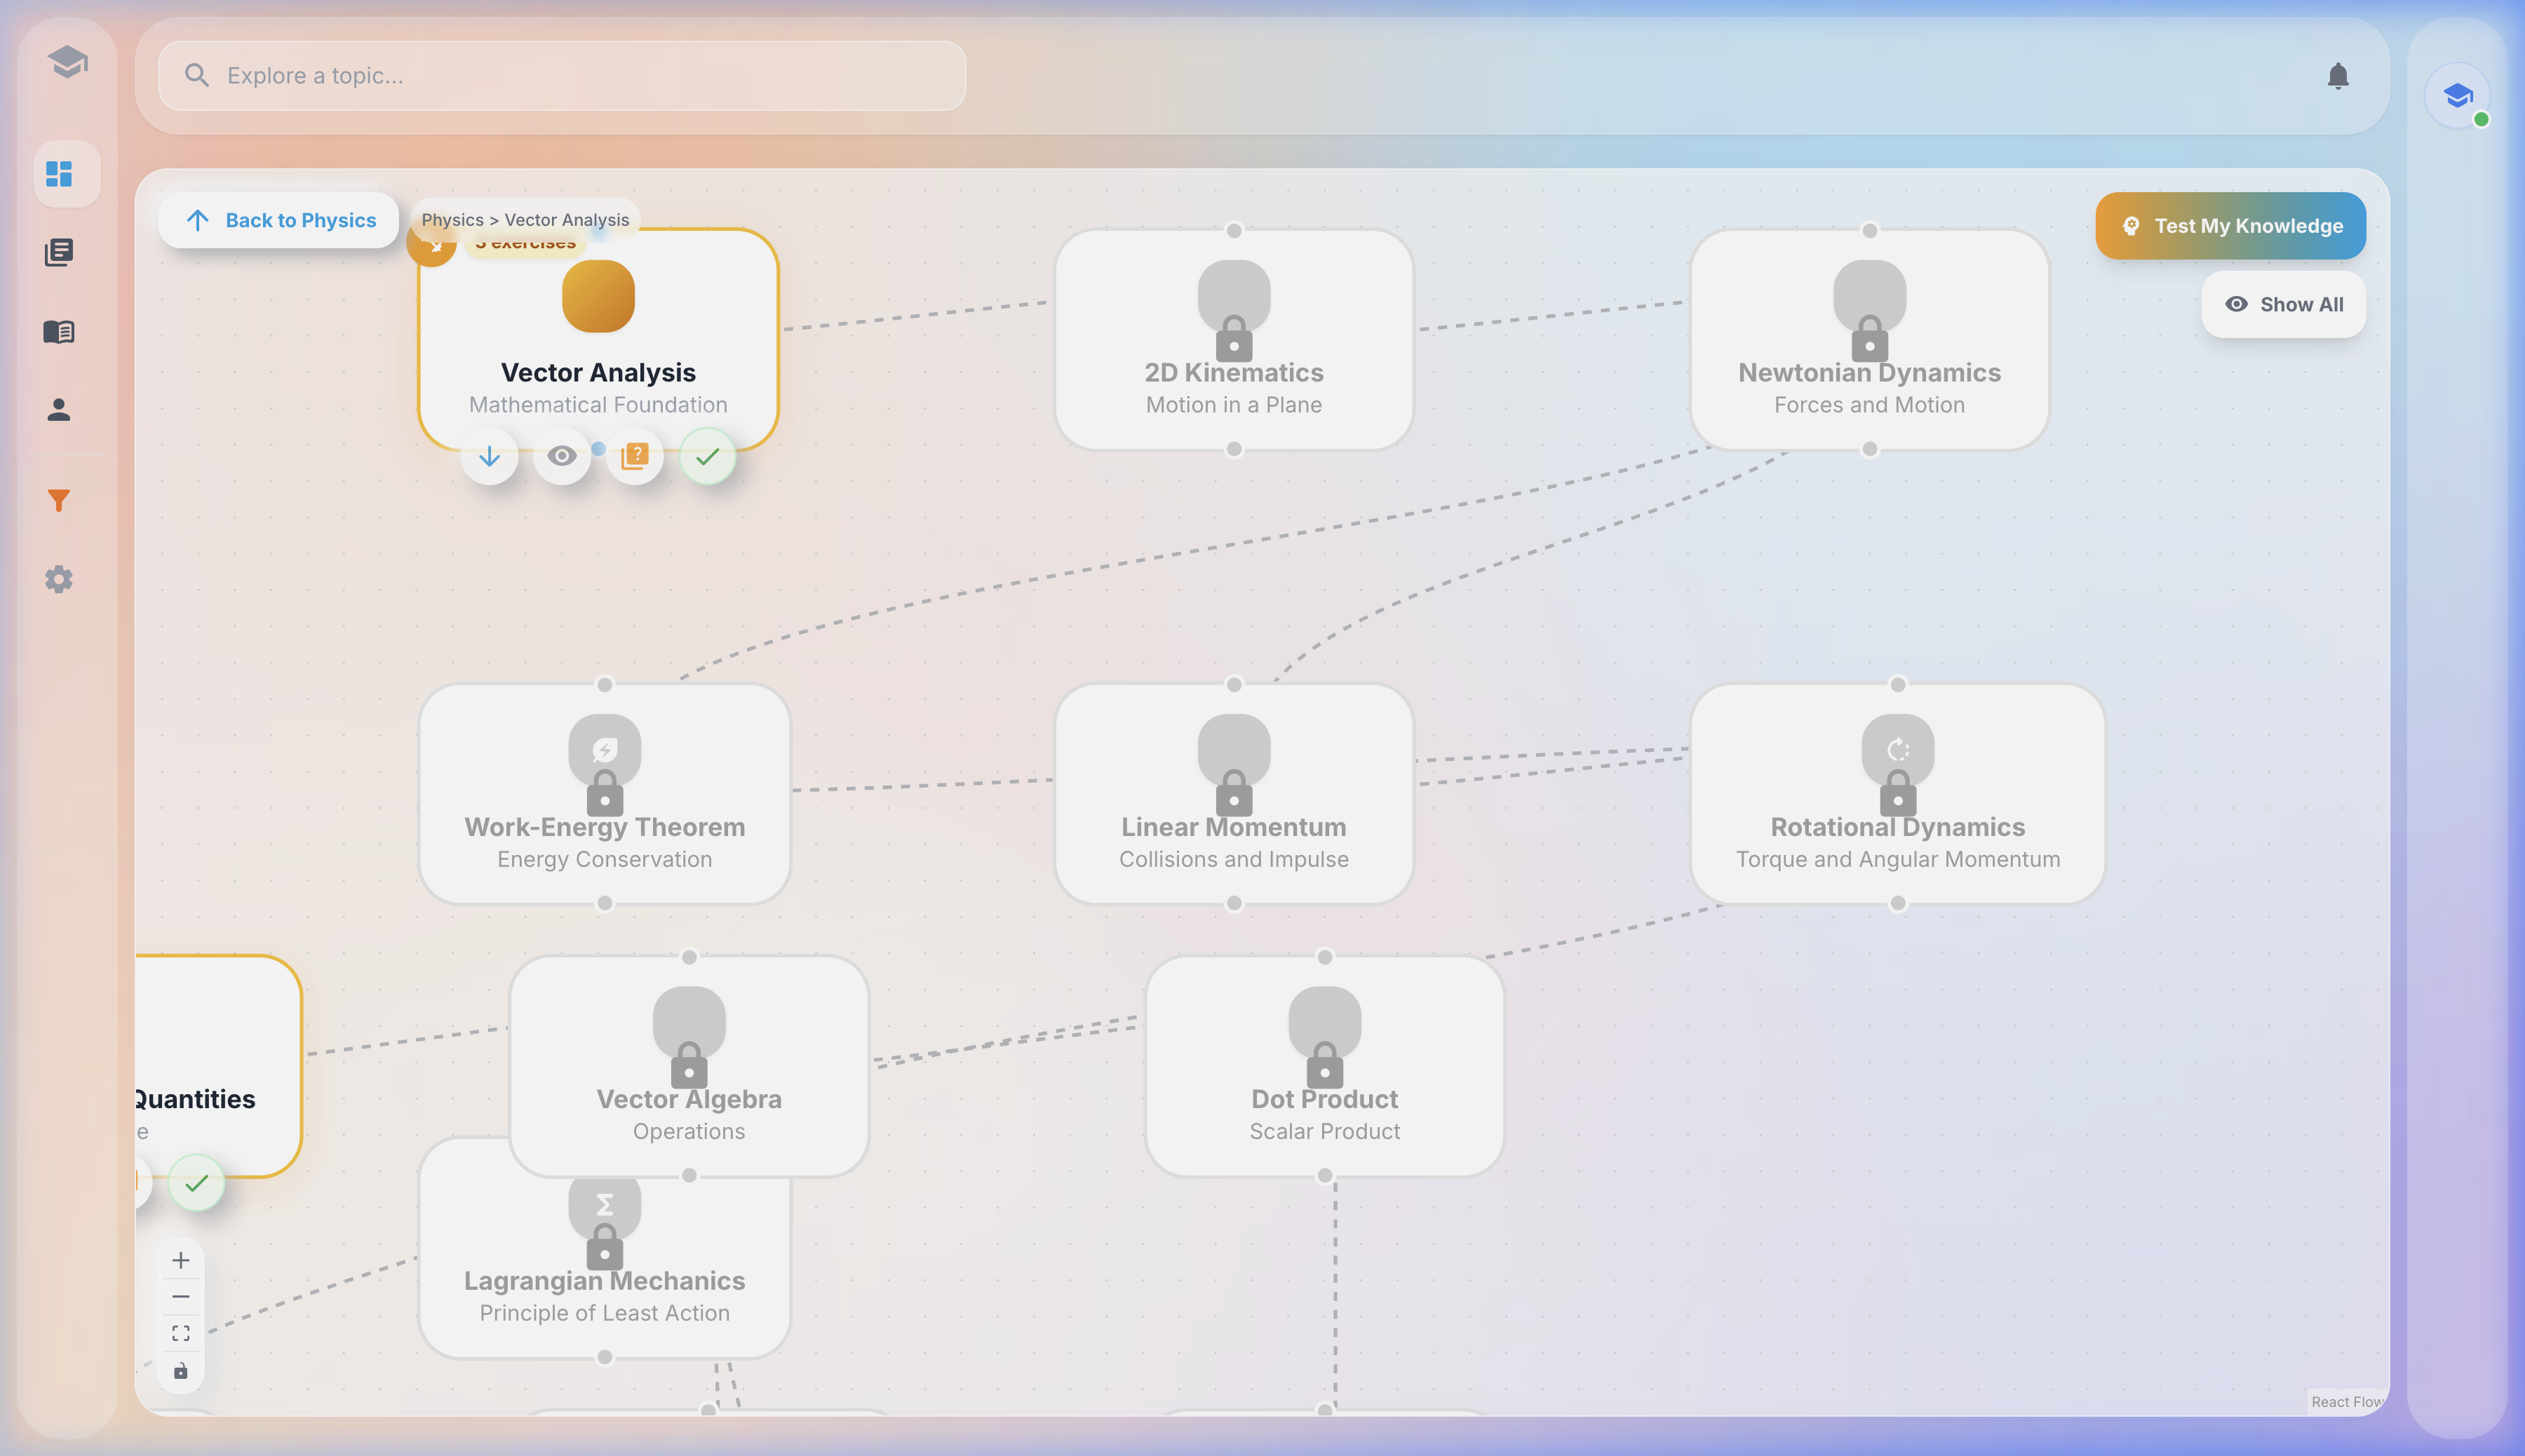Viewport: 2525px width, 1456px height.
Task: Mark Vector Analysis complete with green checkmark
Action: (x=708, y=456)
